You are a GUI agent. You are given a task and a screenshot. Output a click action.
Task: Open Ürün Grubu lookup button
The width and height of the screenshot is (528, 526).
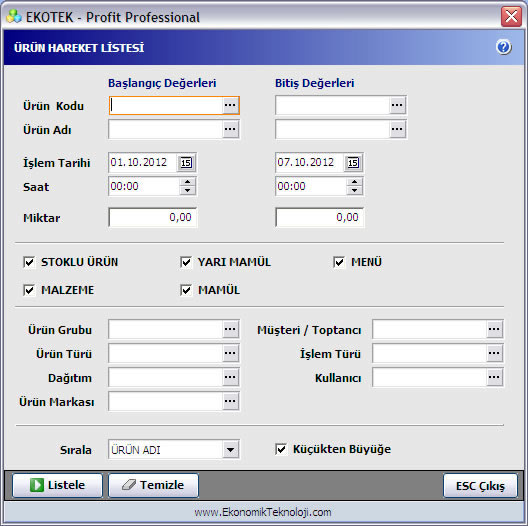(x=230, y=329)
